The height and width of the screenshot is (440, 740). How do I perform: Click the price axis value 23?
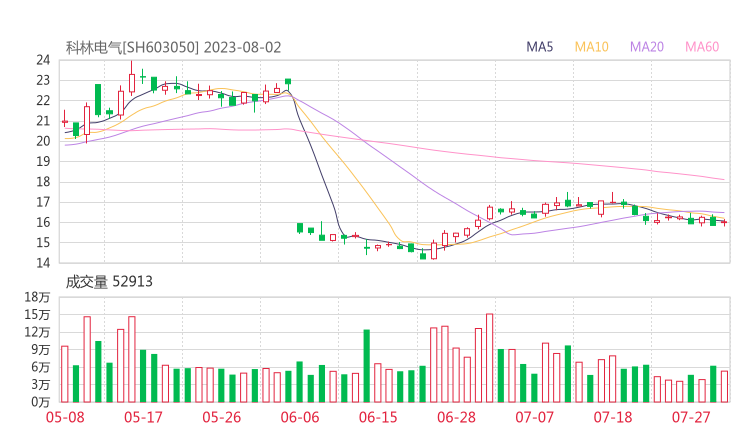pos(43,80)
